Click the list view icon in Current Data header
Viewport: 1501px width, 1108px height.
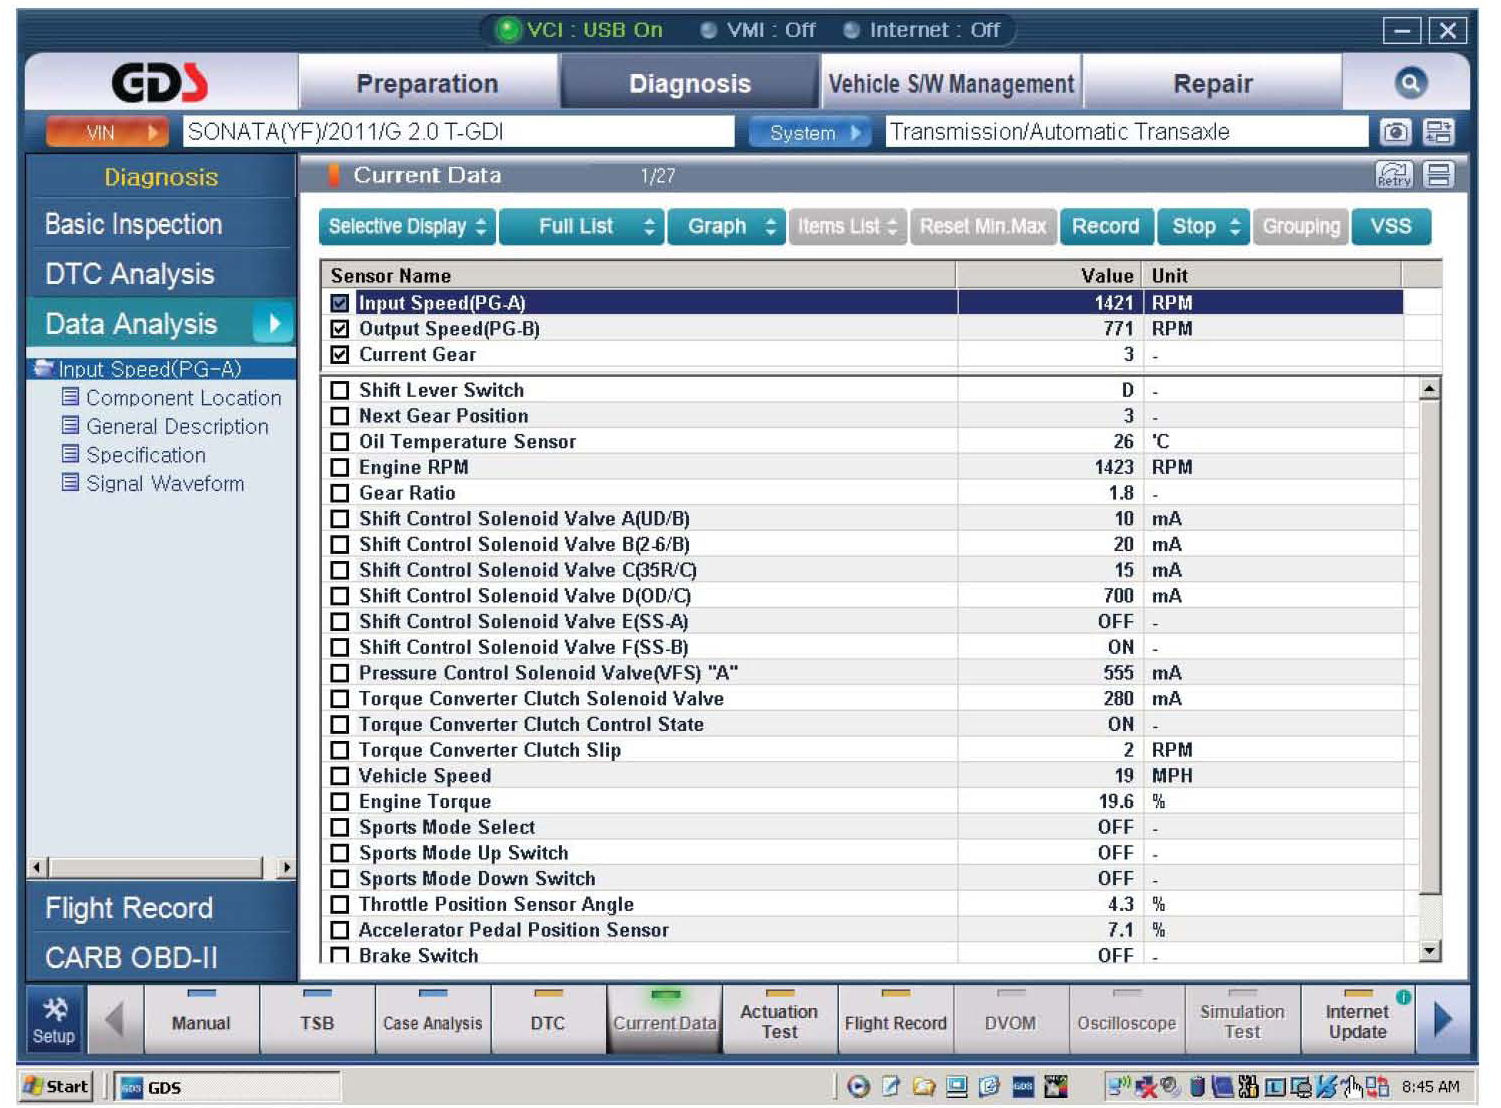(x=1439, y=176)
